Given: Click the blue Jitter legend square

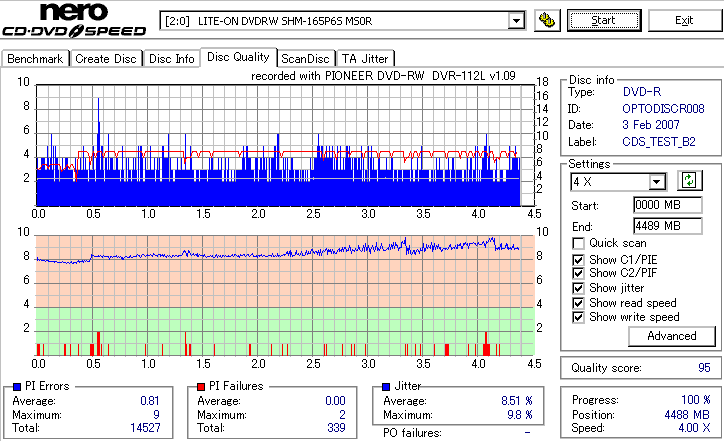Looking at the screenshot, I should click(386, 387).
